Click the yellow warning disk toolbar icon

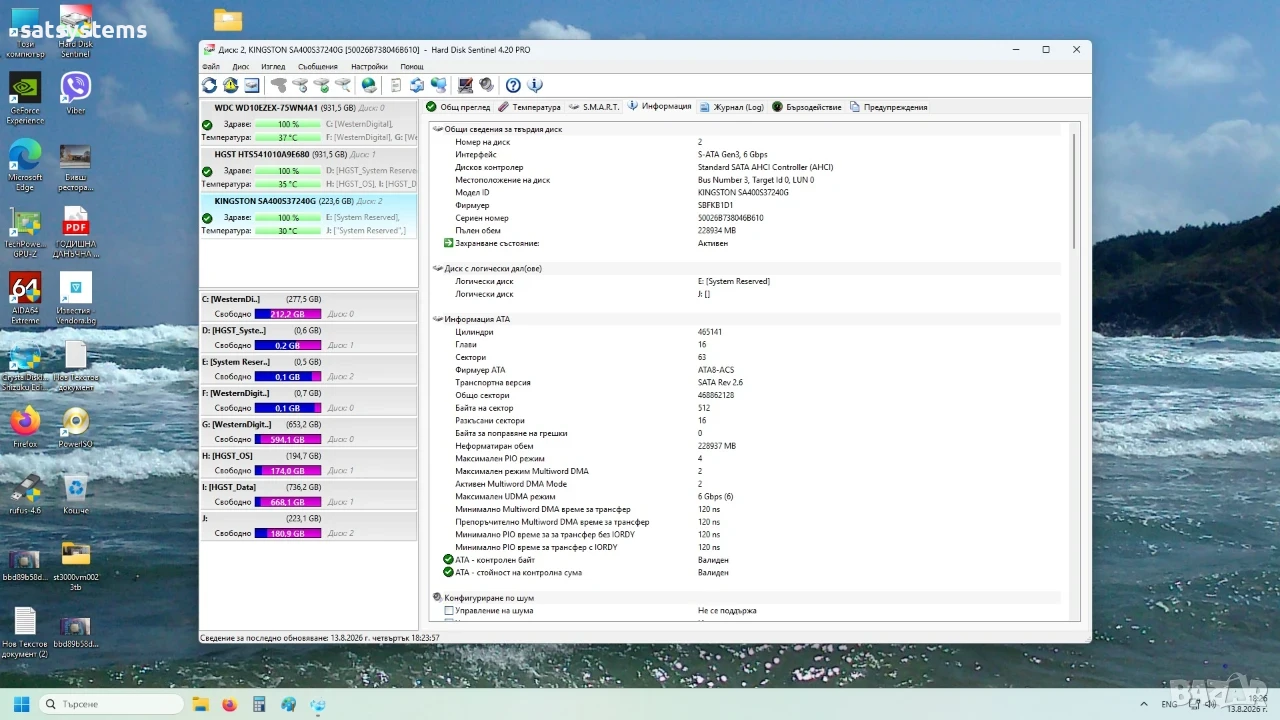coord(230,86)
